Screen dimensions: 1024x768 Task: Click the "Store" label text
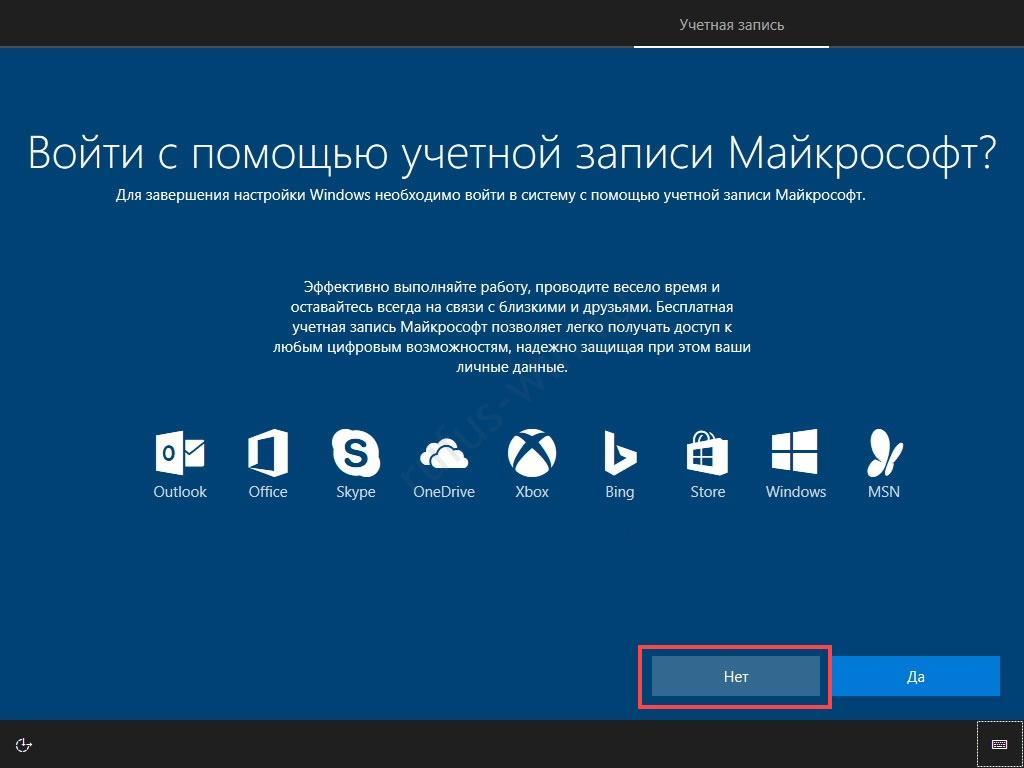click(708, 492)
